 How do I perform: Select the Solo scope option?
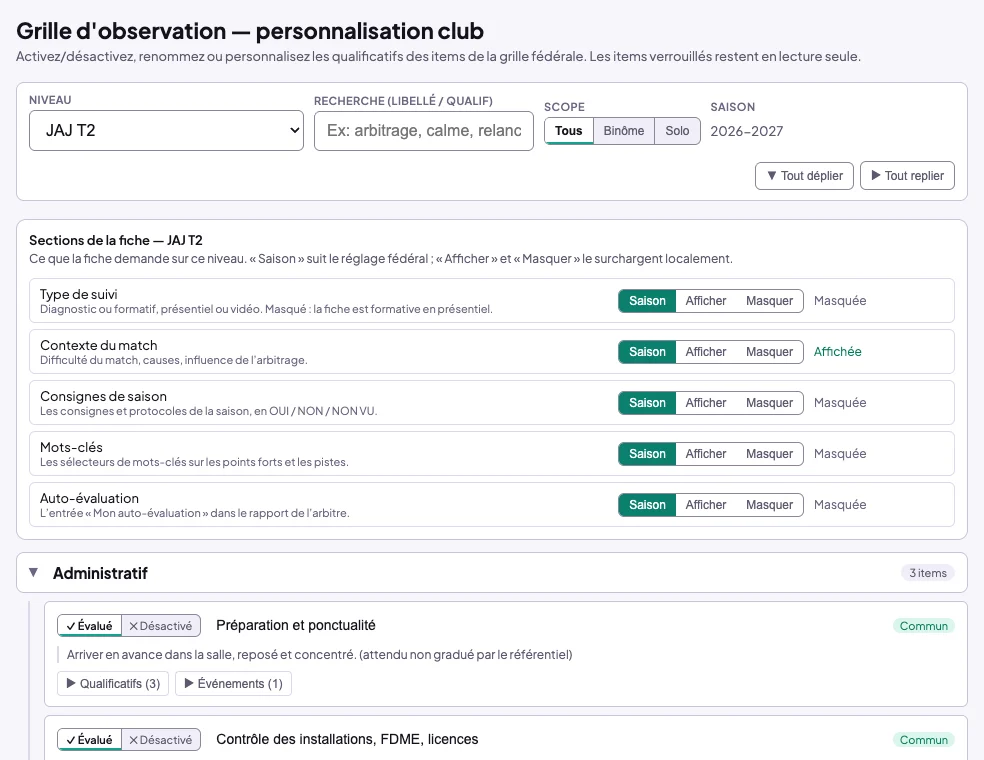(x=677, y=131)
